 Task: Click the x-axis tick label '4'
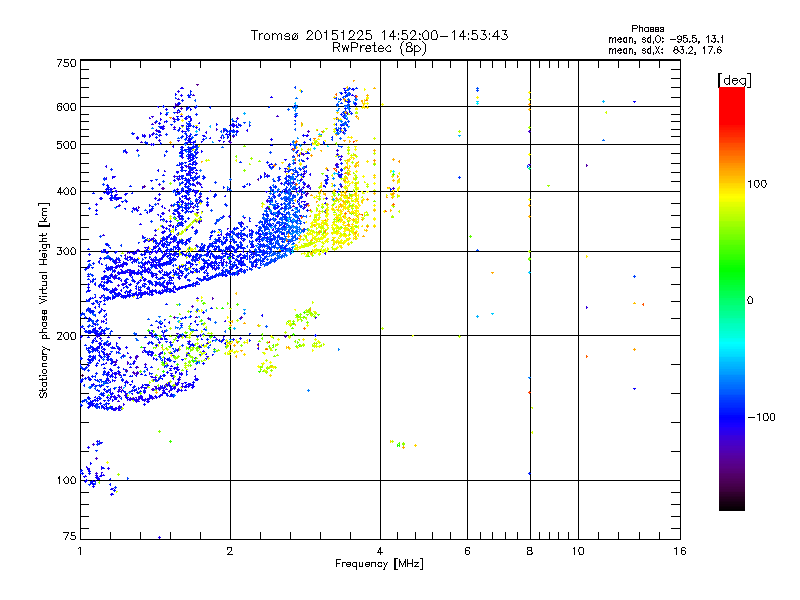[x=380, y=551]
